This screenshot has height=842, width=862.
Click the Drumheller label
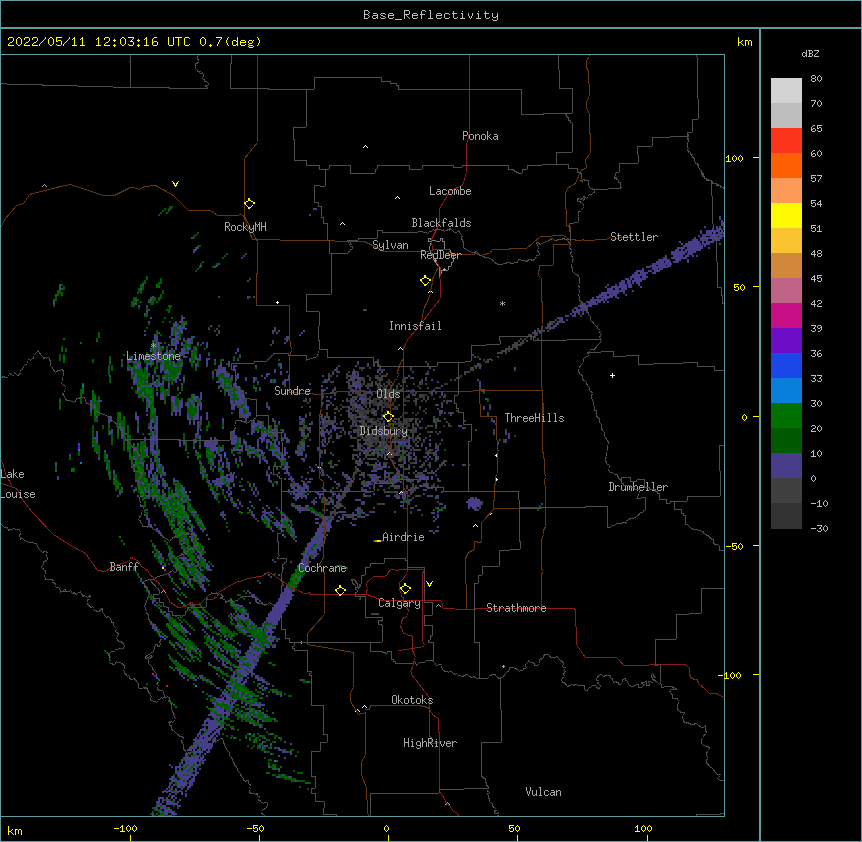point(638,487)
